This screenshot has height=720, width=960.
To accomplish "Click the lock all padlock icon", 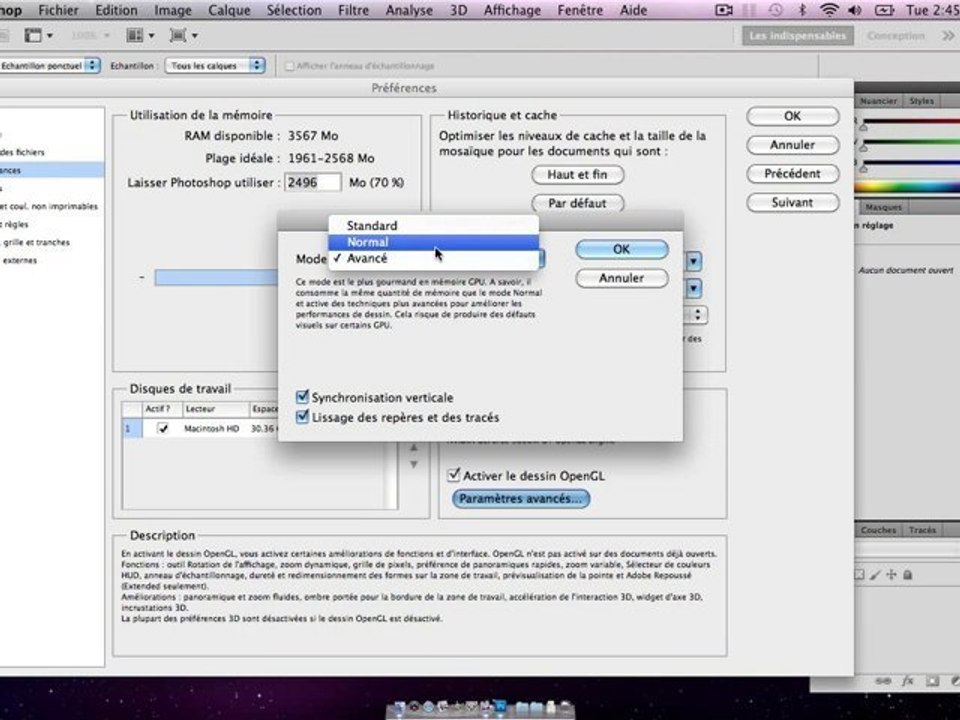I will 908,575.
